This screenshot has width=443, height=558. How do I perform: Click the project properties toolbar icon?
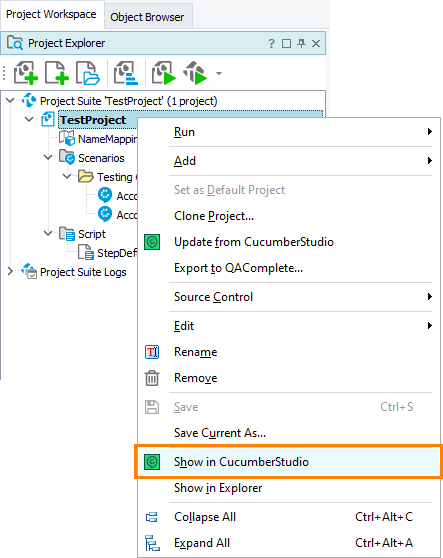(126, 73)
